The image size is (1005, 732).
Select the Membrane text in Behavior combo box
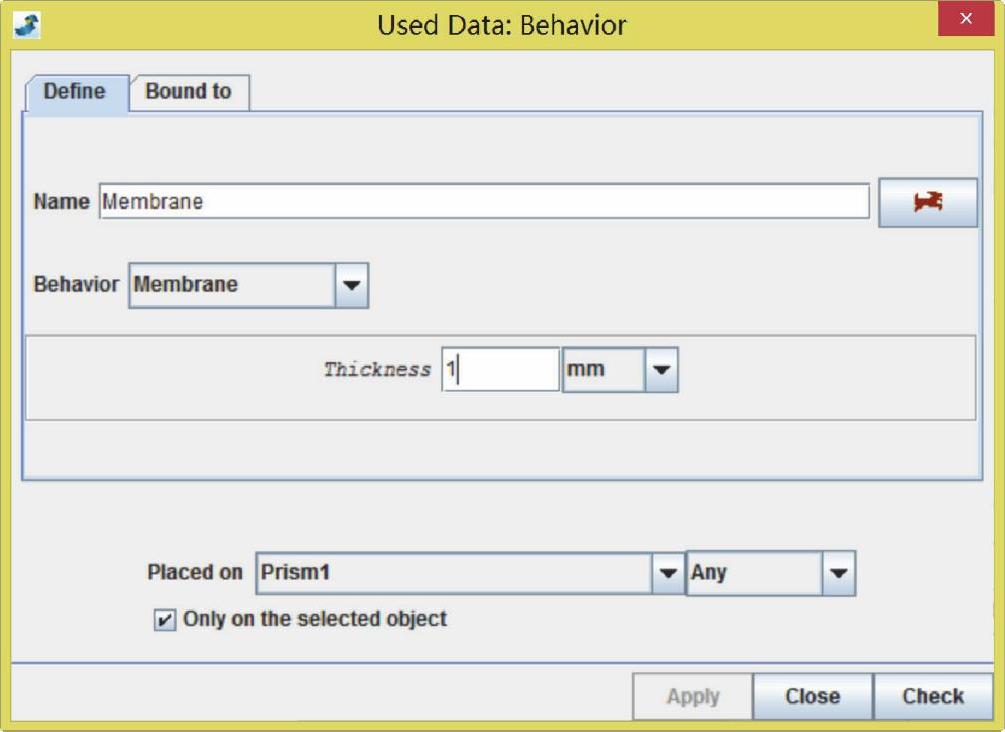coord(230,285)
